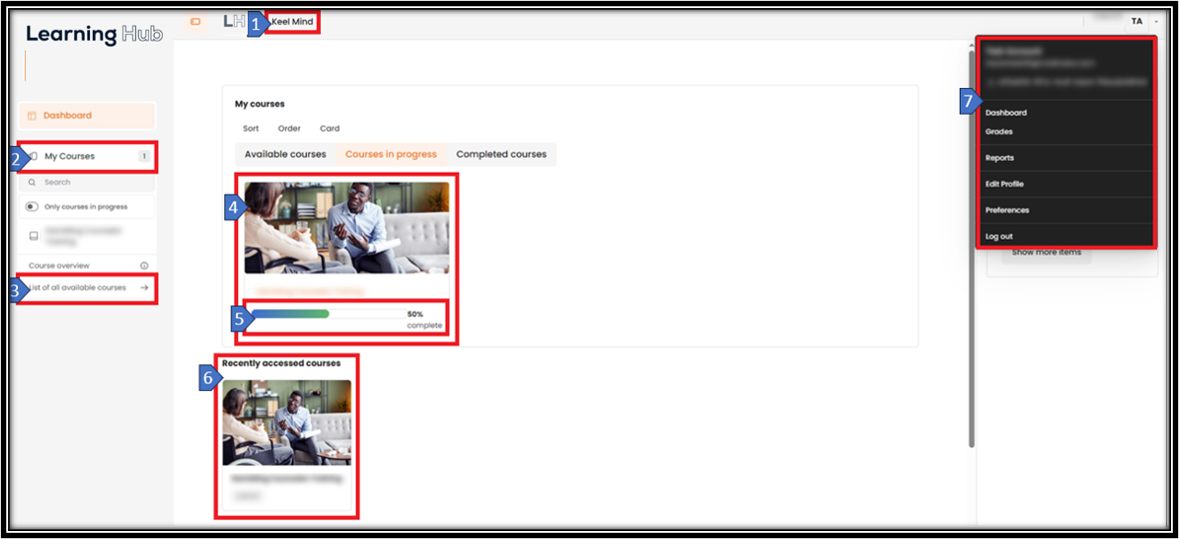Select Dashboard in the user menu
1179x539 pixels.
click(1006, 113)
